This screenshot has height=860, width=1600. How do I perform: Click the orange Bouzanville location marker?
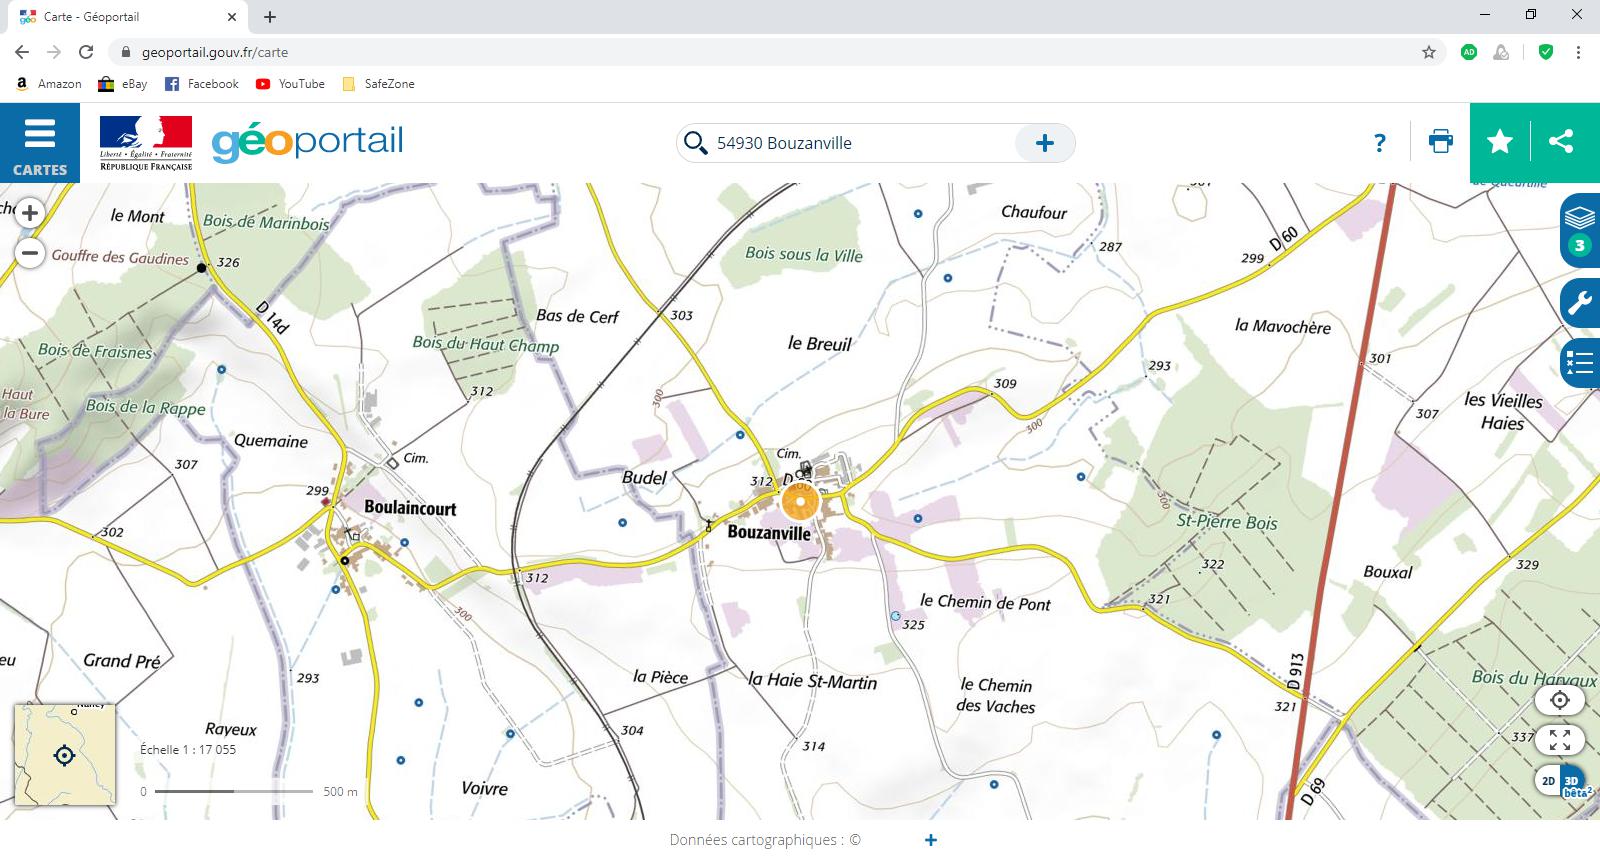click(800, 503)
